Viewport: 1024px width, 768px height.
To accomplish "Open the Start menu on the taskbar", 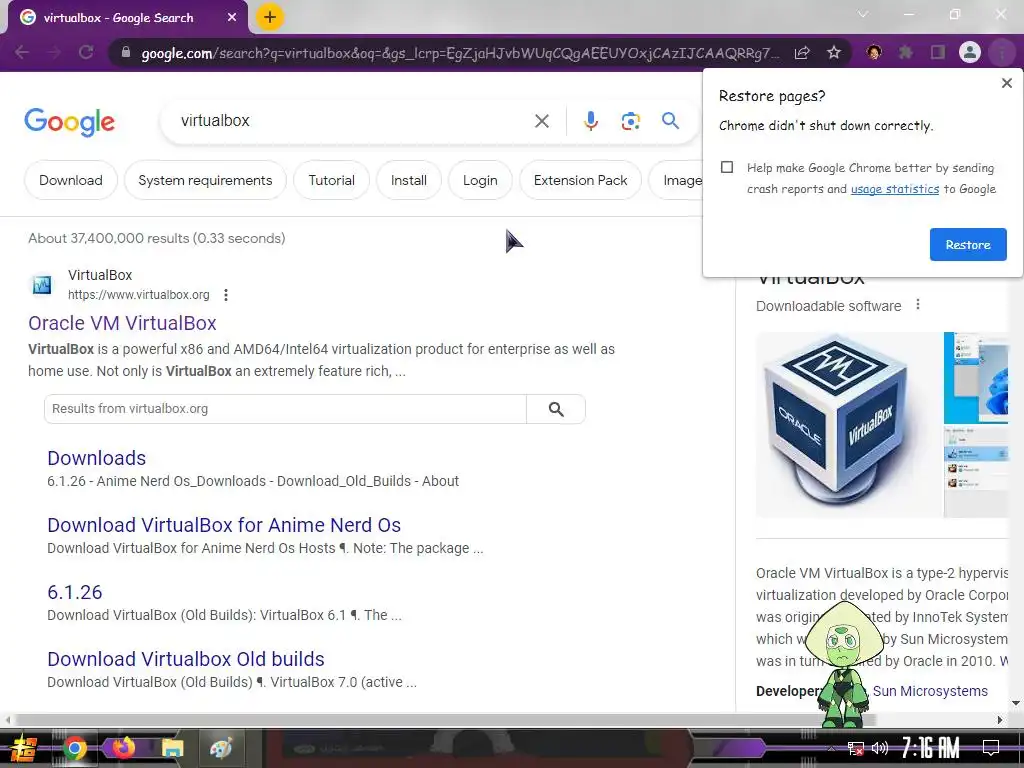I will click(24, 748).
